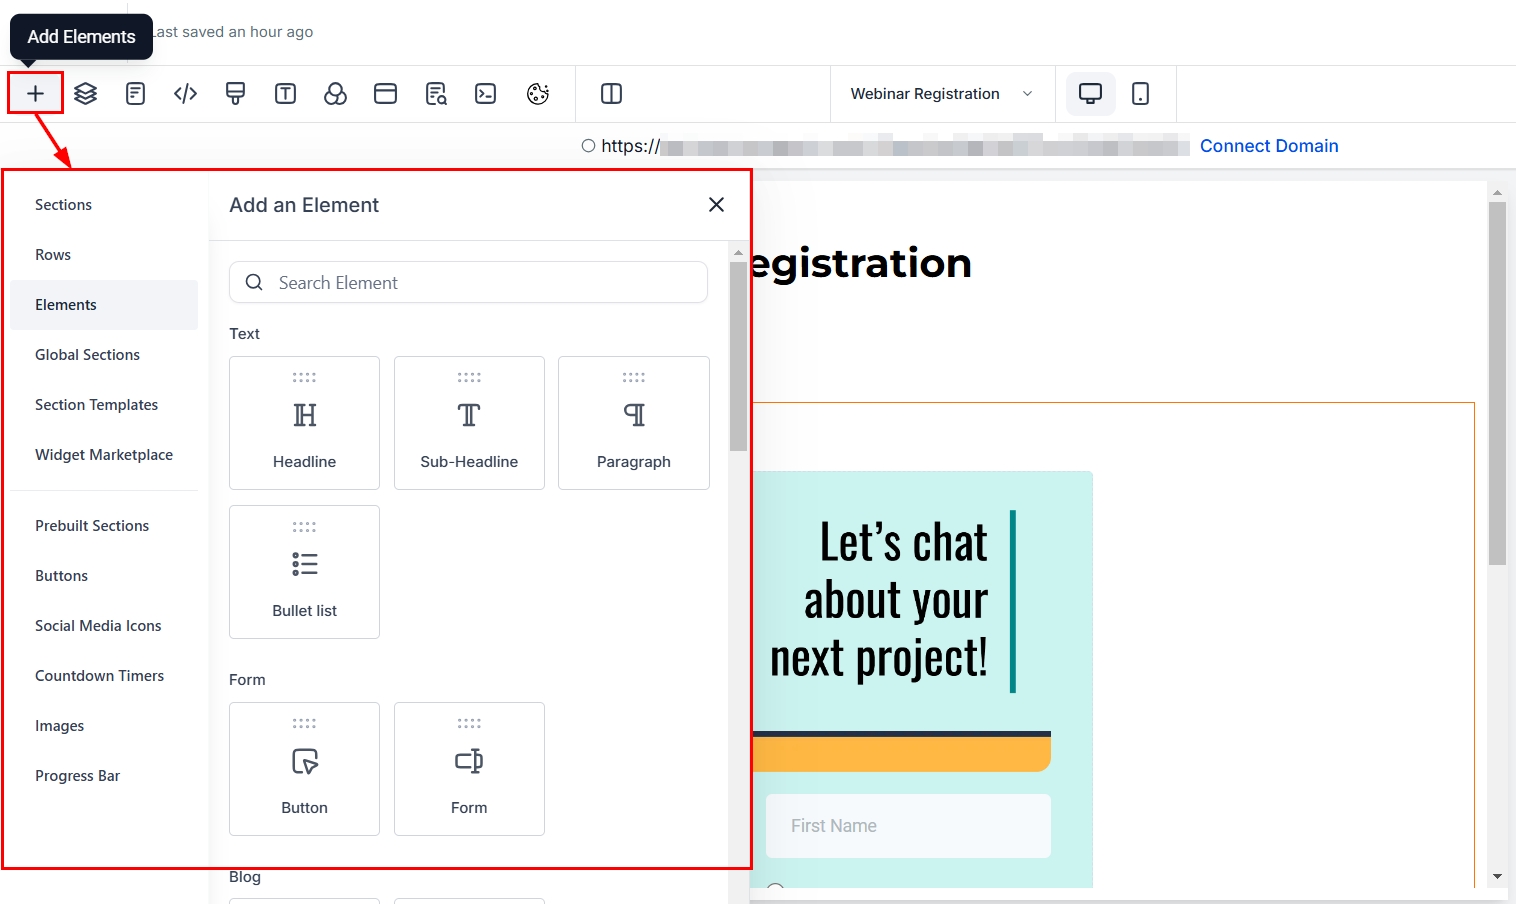Expand the Webinar Registration page dropdown

[941, 93]
